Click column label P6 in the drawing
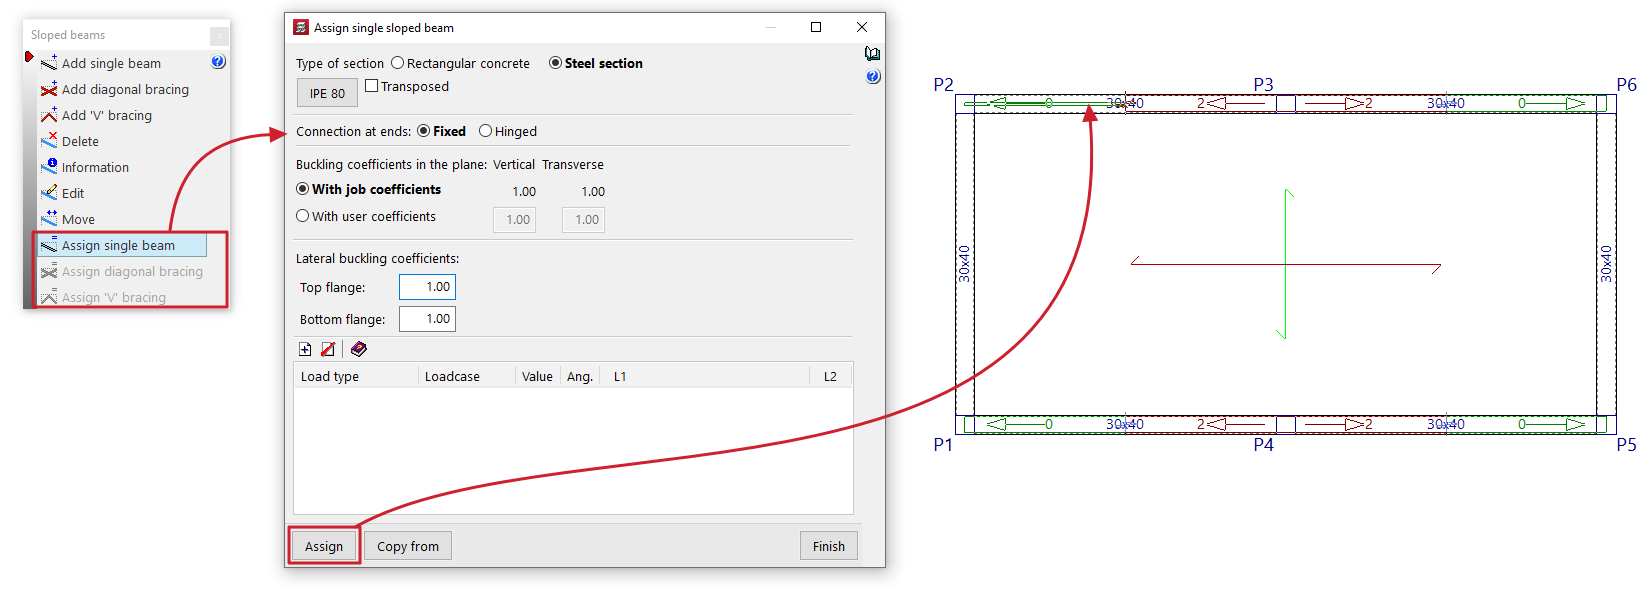 coord(1627,85)
